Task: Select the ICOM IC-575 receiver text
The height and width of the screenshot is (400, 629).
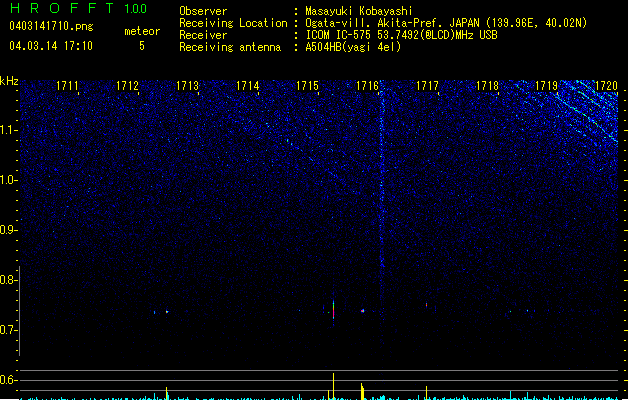Action: coord(401,35)
